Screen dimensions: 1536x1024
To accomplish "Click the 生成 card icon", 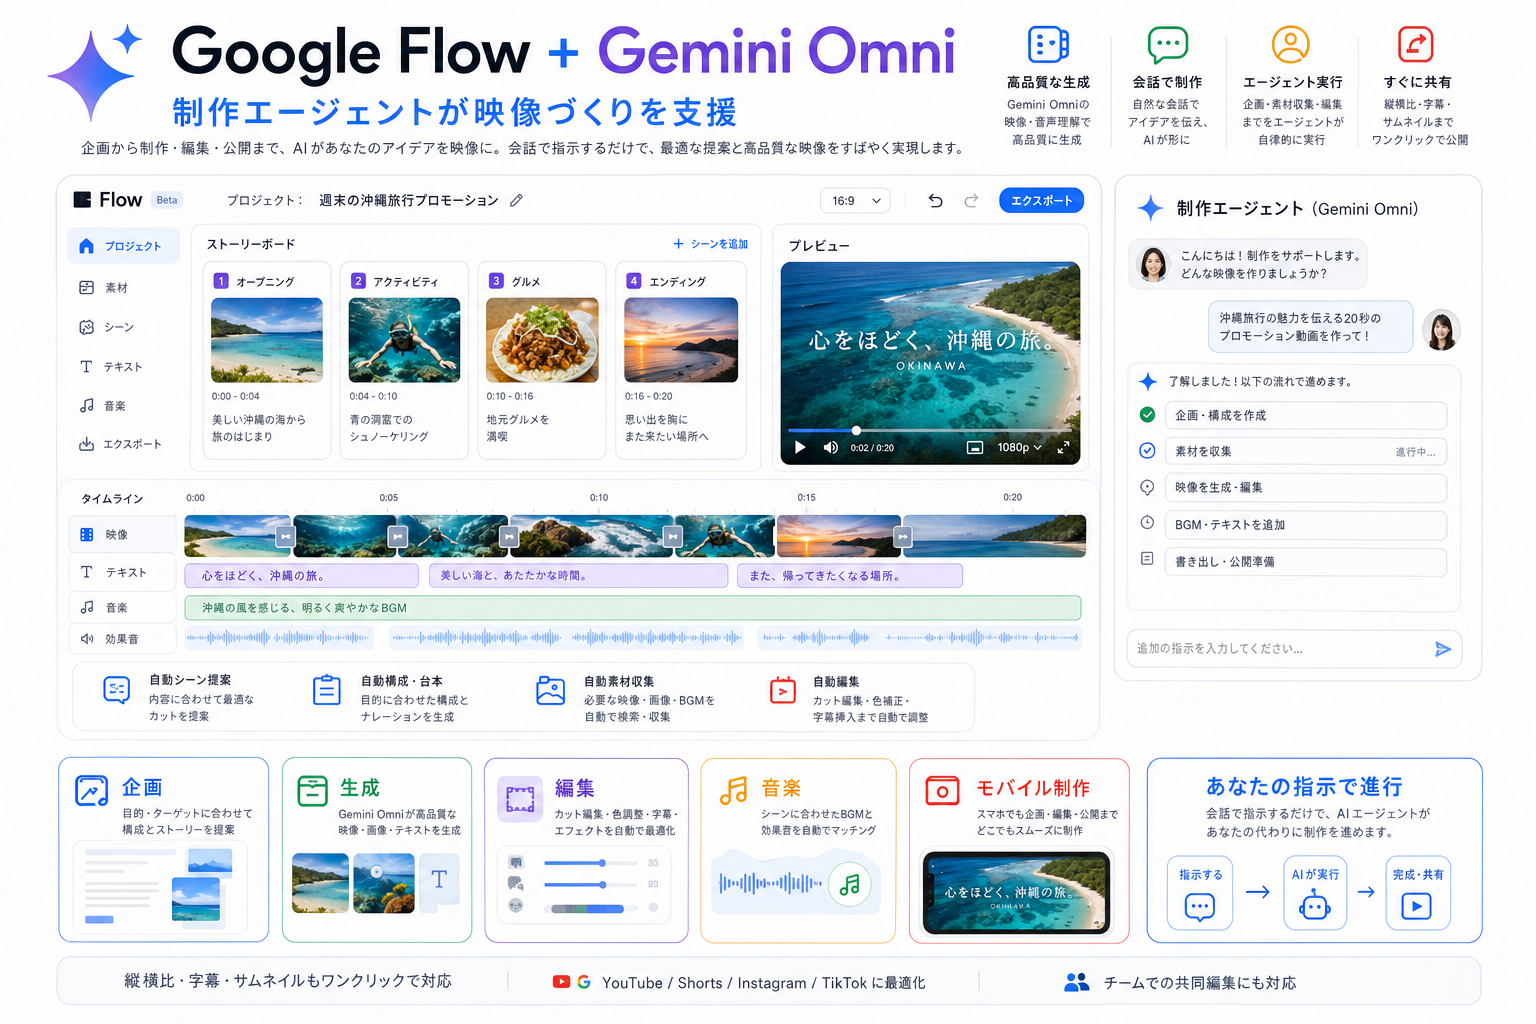I will 312,791.
